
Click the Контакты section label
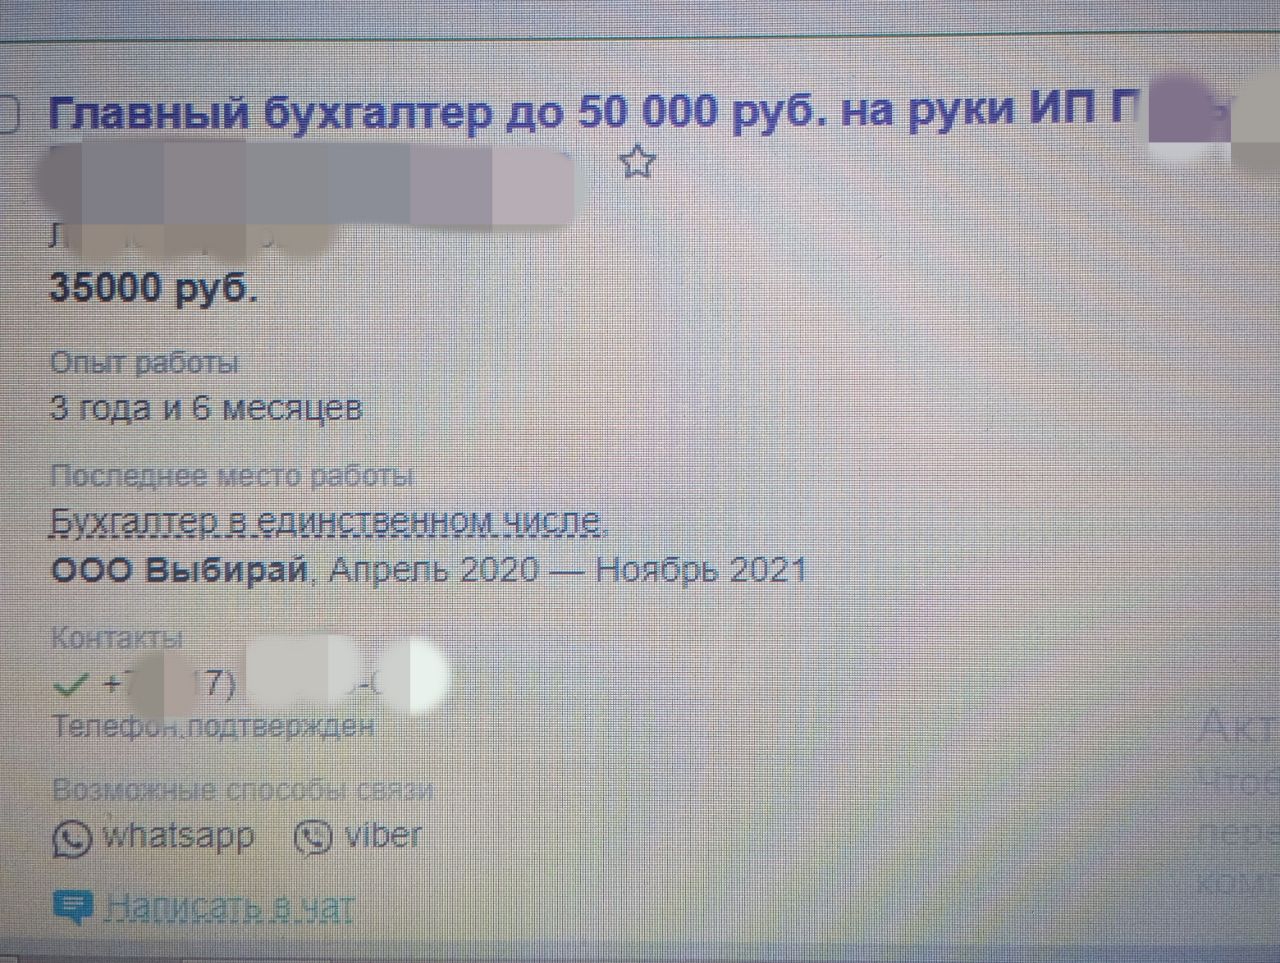[116, 638]
